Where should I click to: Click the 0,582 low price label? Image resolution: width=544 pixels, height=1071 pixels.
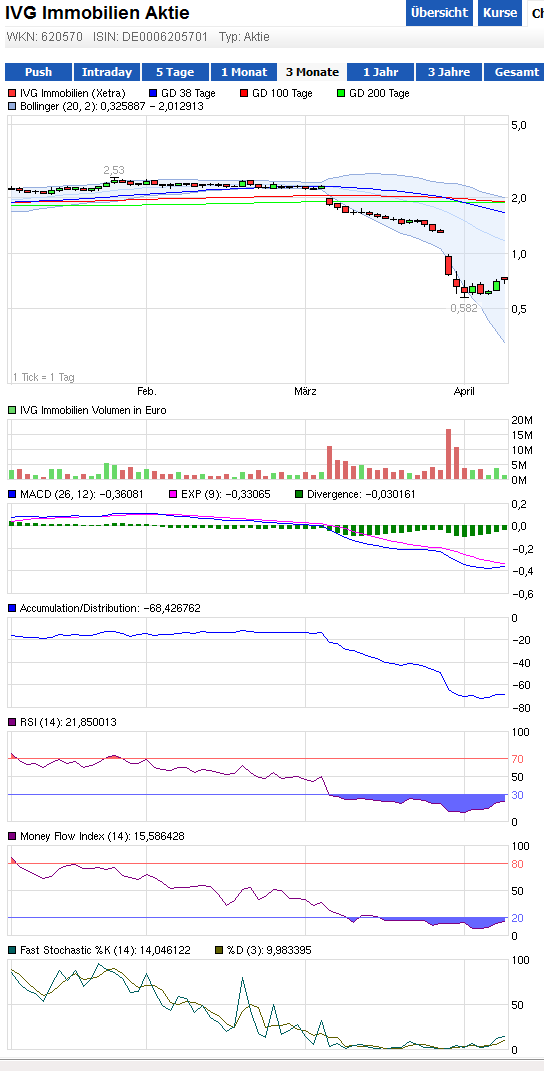point(464,309)
